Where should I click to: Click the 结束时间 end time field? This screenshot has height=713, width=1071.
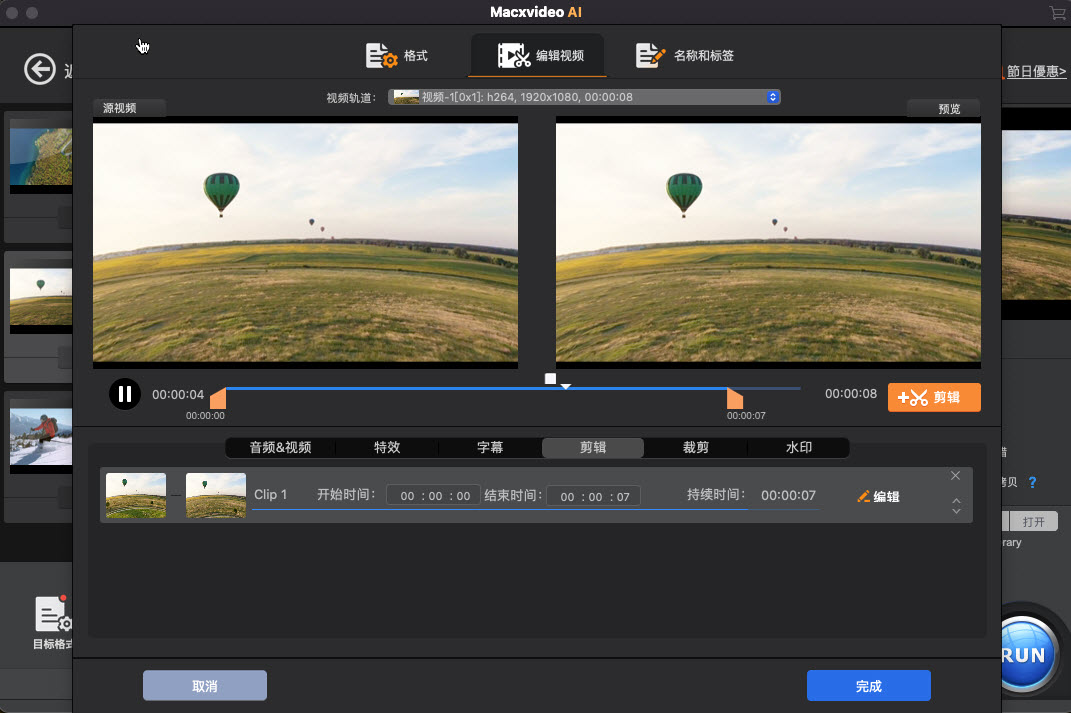(x=594, y=496)
